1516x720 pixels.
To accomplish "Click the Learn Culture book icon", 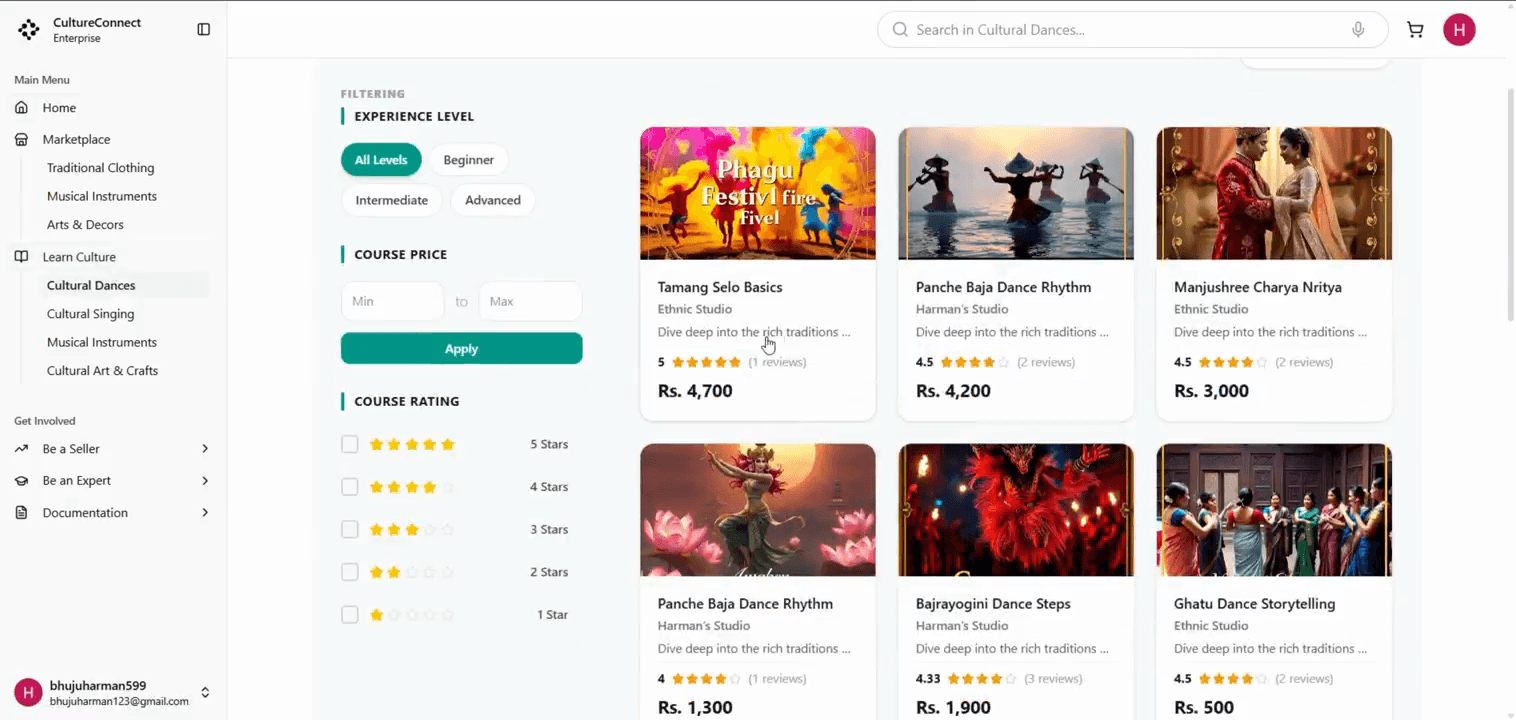I will pyautogui.click(x=21, y=257).
